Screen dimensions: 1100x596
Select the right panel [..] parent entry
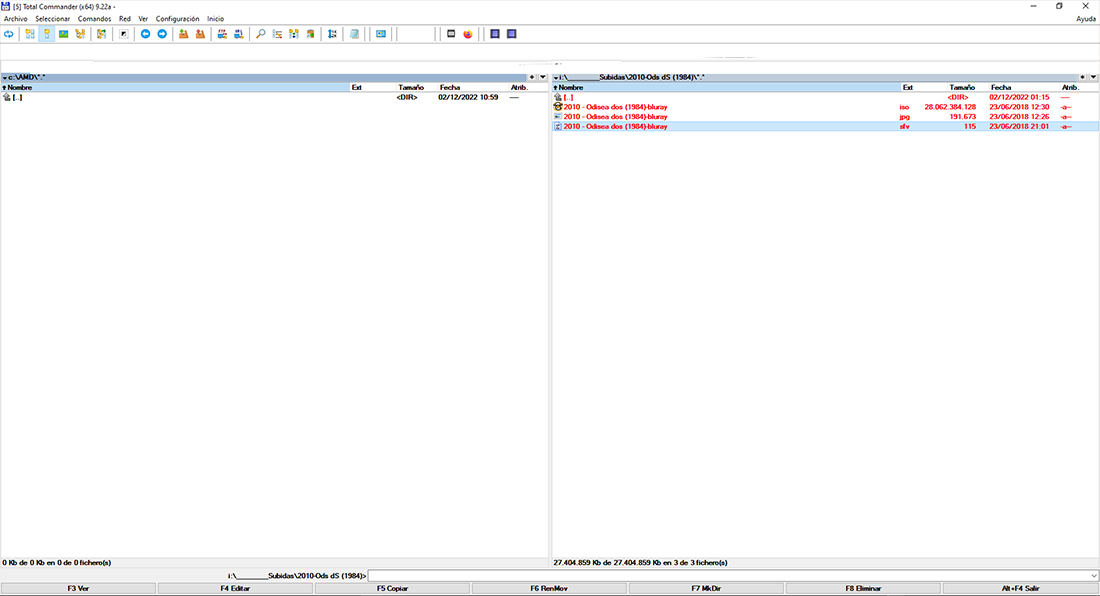(x=825, y=97)
